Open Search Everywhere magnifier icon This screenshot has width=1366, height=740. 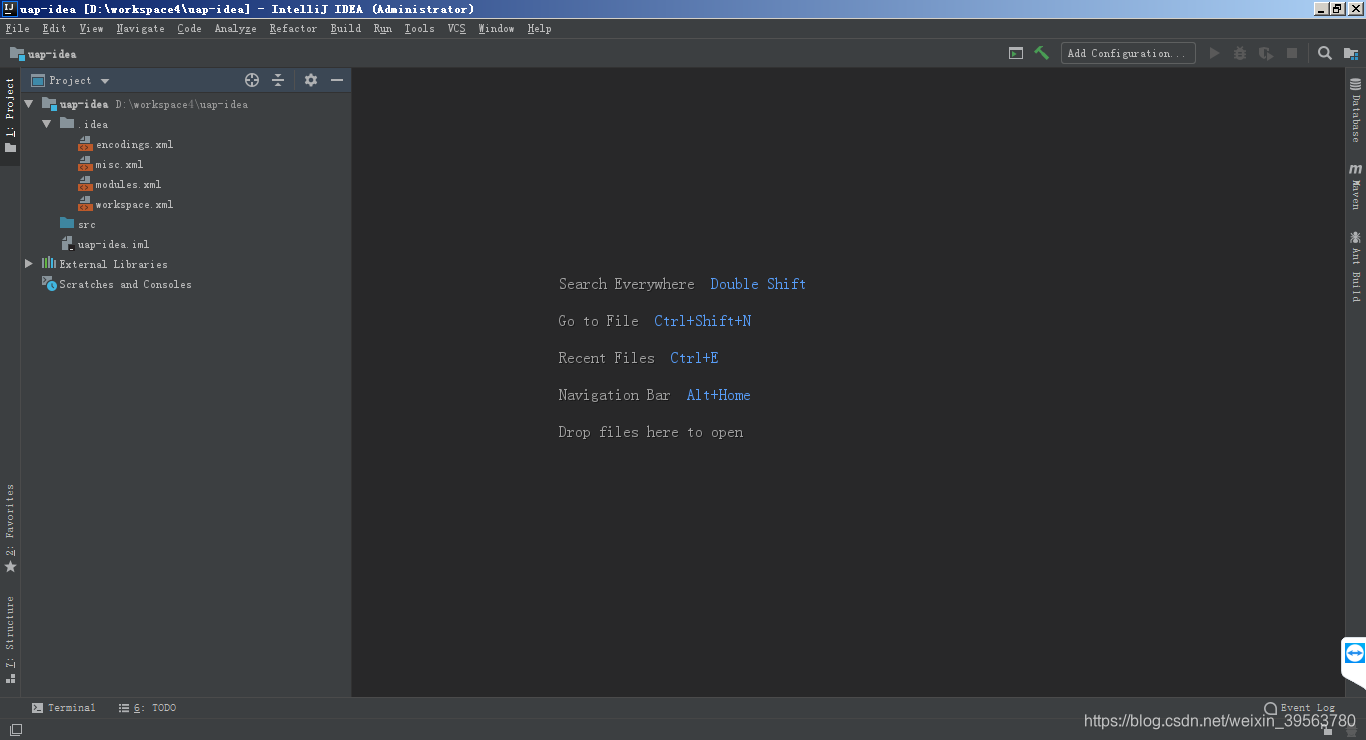point(1325,53)
